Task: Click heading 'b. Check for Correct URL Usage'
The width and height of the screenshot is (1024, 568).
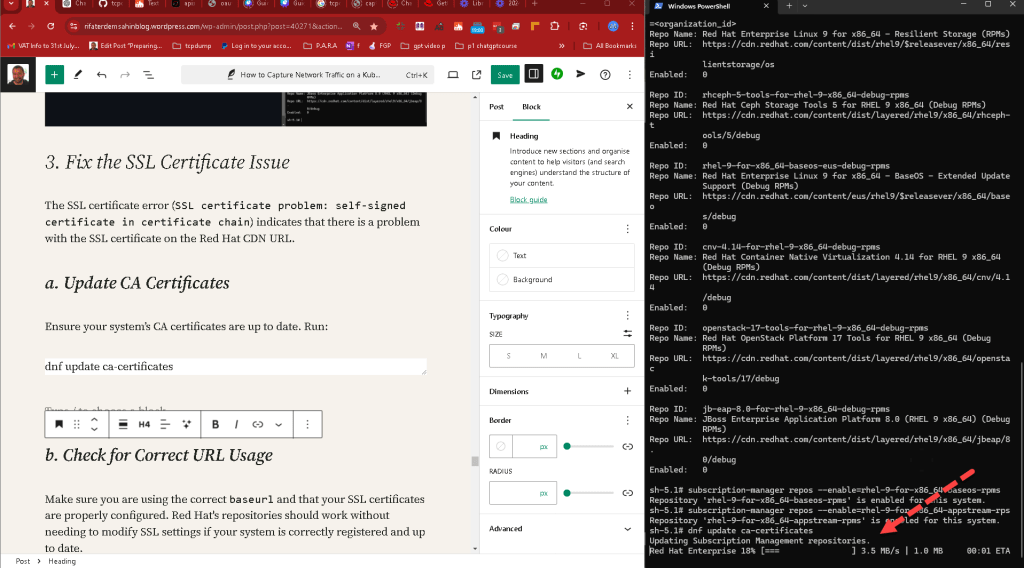Action: click(x=159, y=455)
